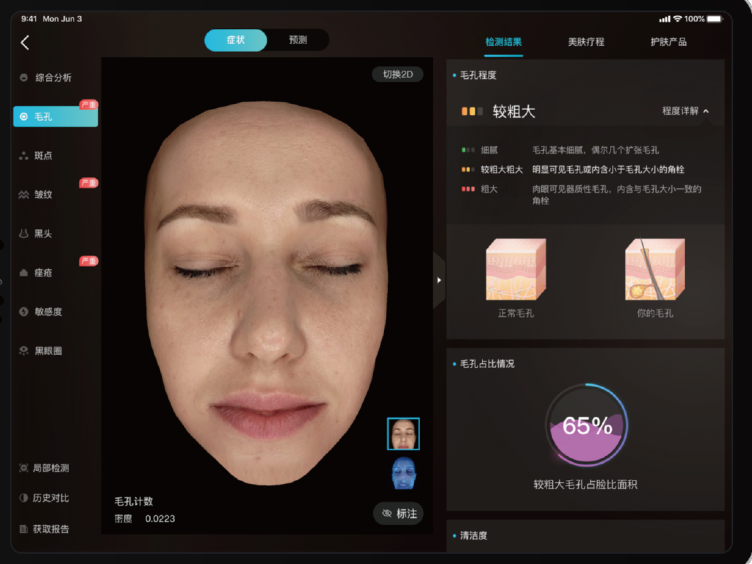This screenshot has width=752, height=564.
Task: Select the 黑眼圈 dark circles icon
Action: [x=24, y=351]
